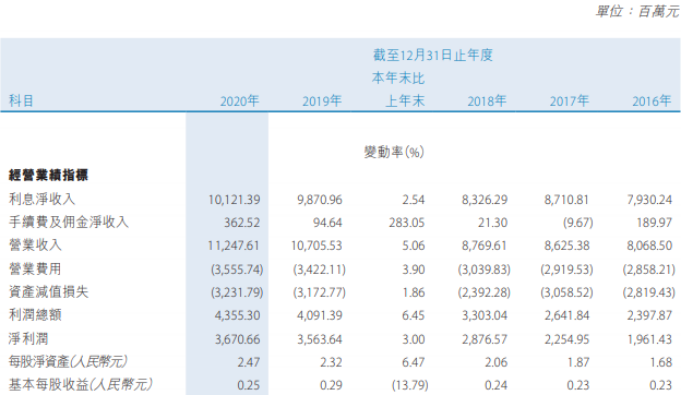Click the 單位：百萬元 unit note
The image size is (682, 396).
pos(637,11)
